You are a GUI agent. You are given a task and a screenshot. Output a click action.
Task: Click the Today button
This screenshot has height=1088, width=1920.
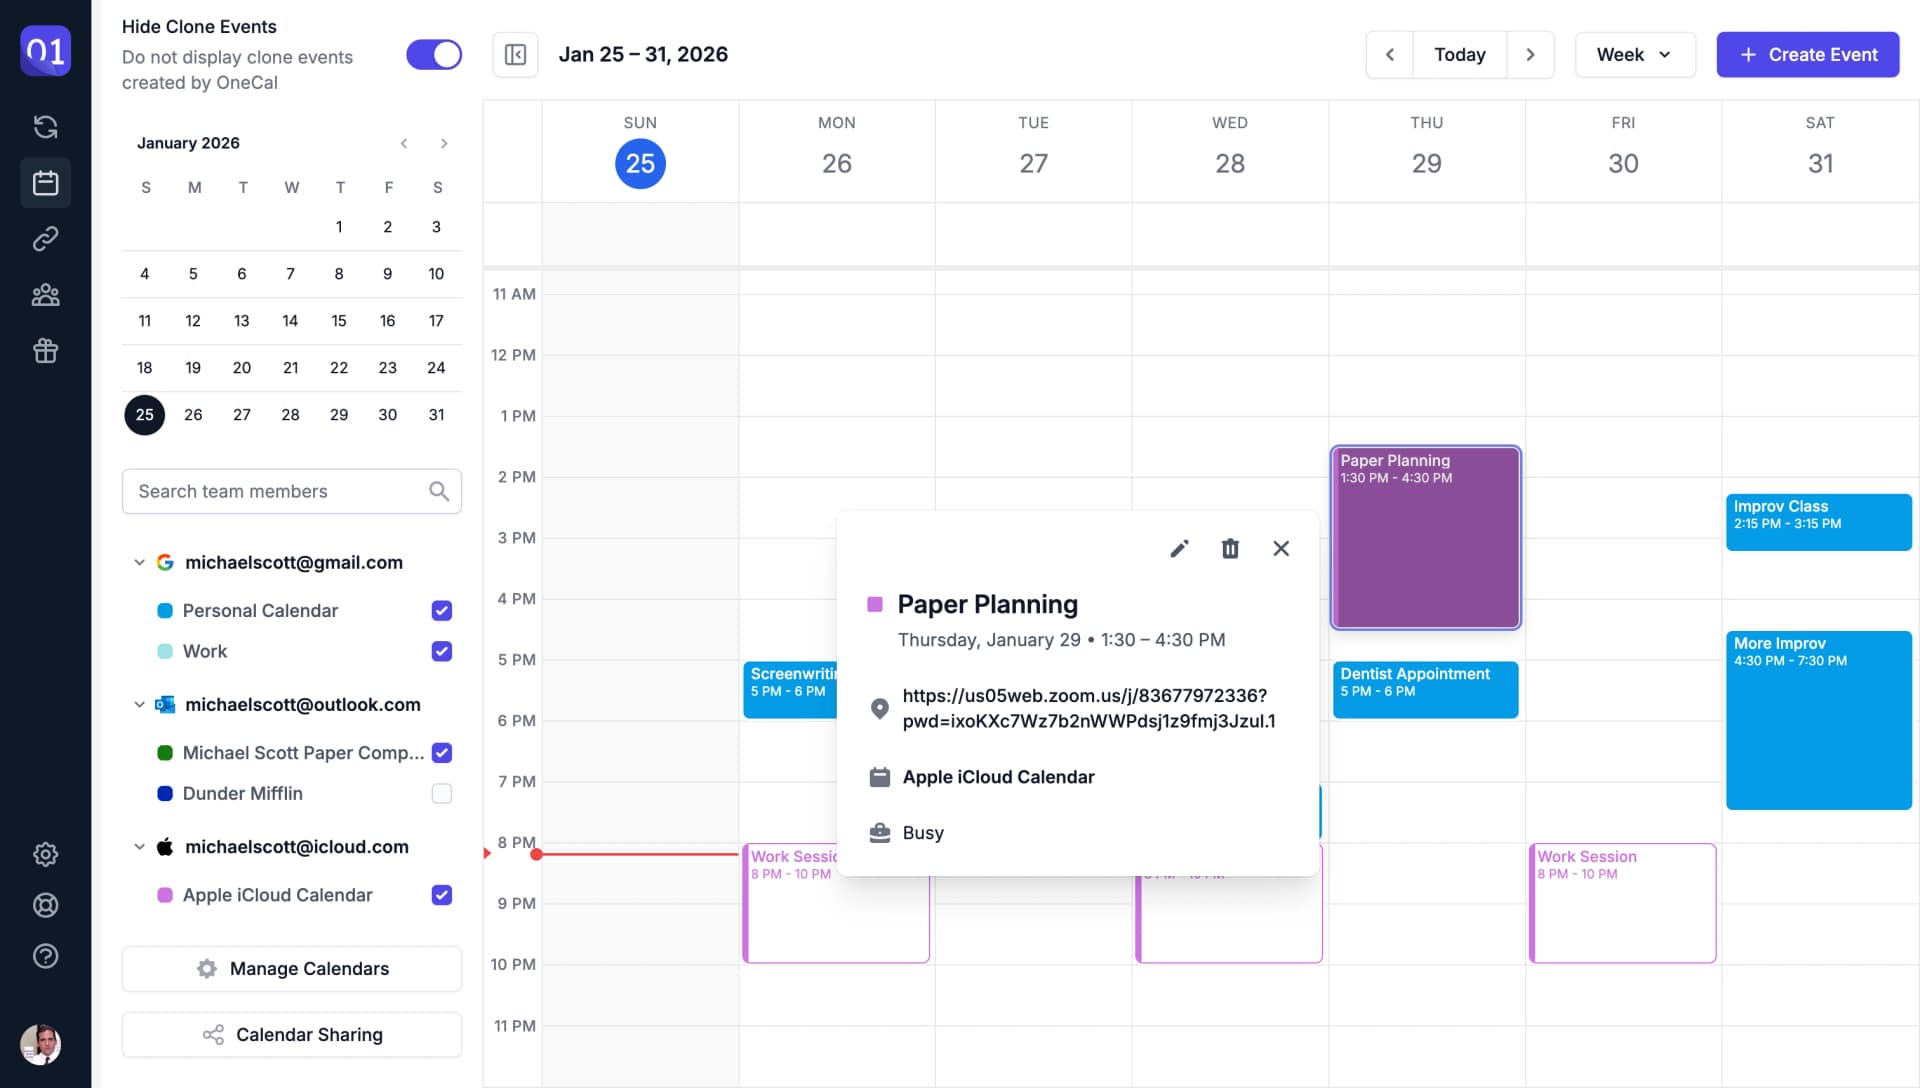1459,55
